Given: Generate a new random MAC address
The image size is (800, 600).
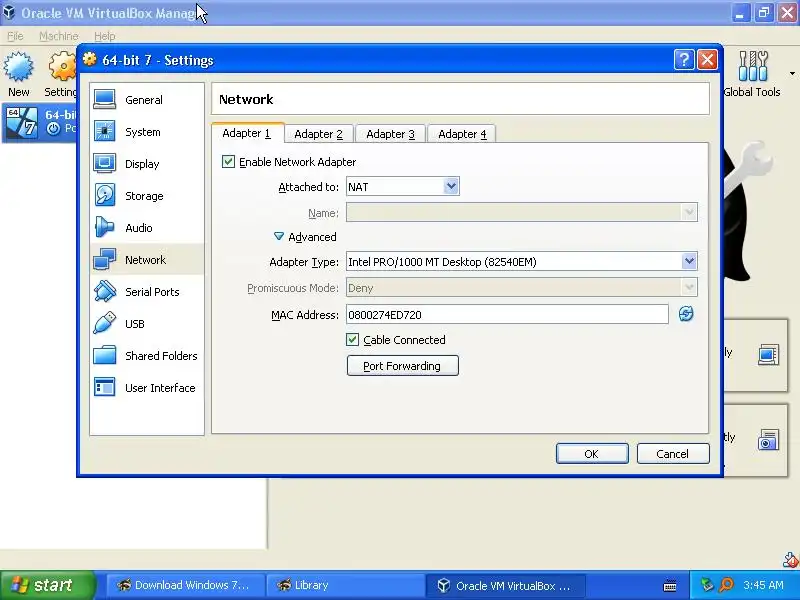Looking at the screenshot, I should click(x=686, y=314).
